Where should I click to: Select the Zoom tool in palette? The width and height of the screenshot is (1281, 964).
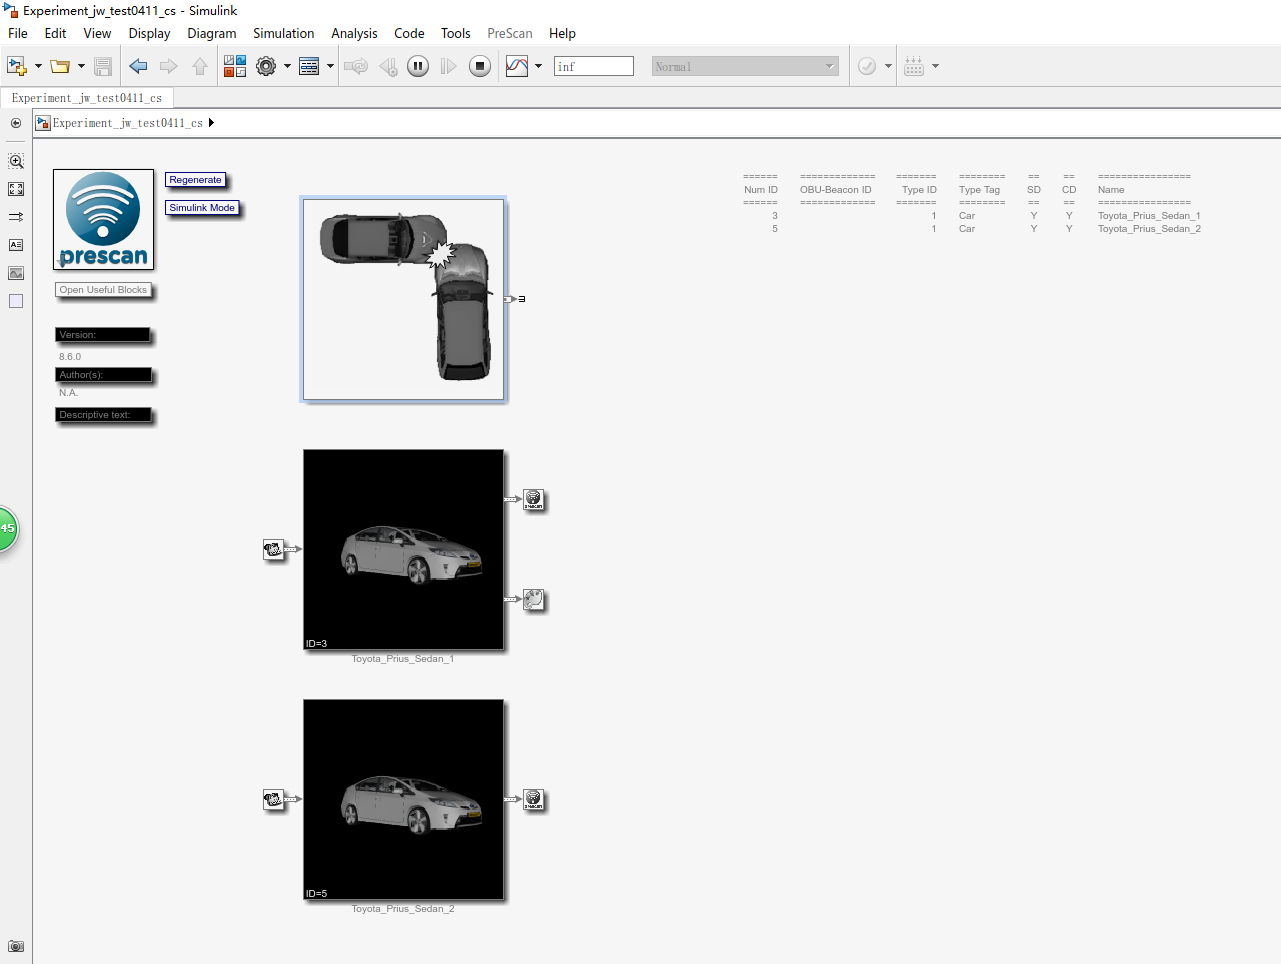pyautogui.click(x=16, y=161)
